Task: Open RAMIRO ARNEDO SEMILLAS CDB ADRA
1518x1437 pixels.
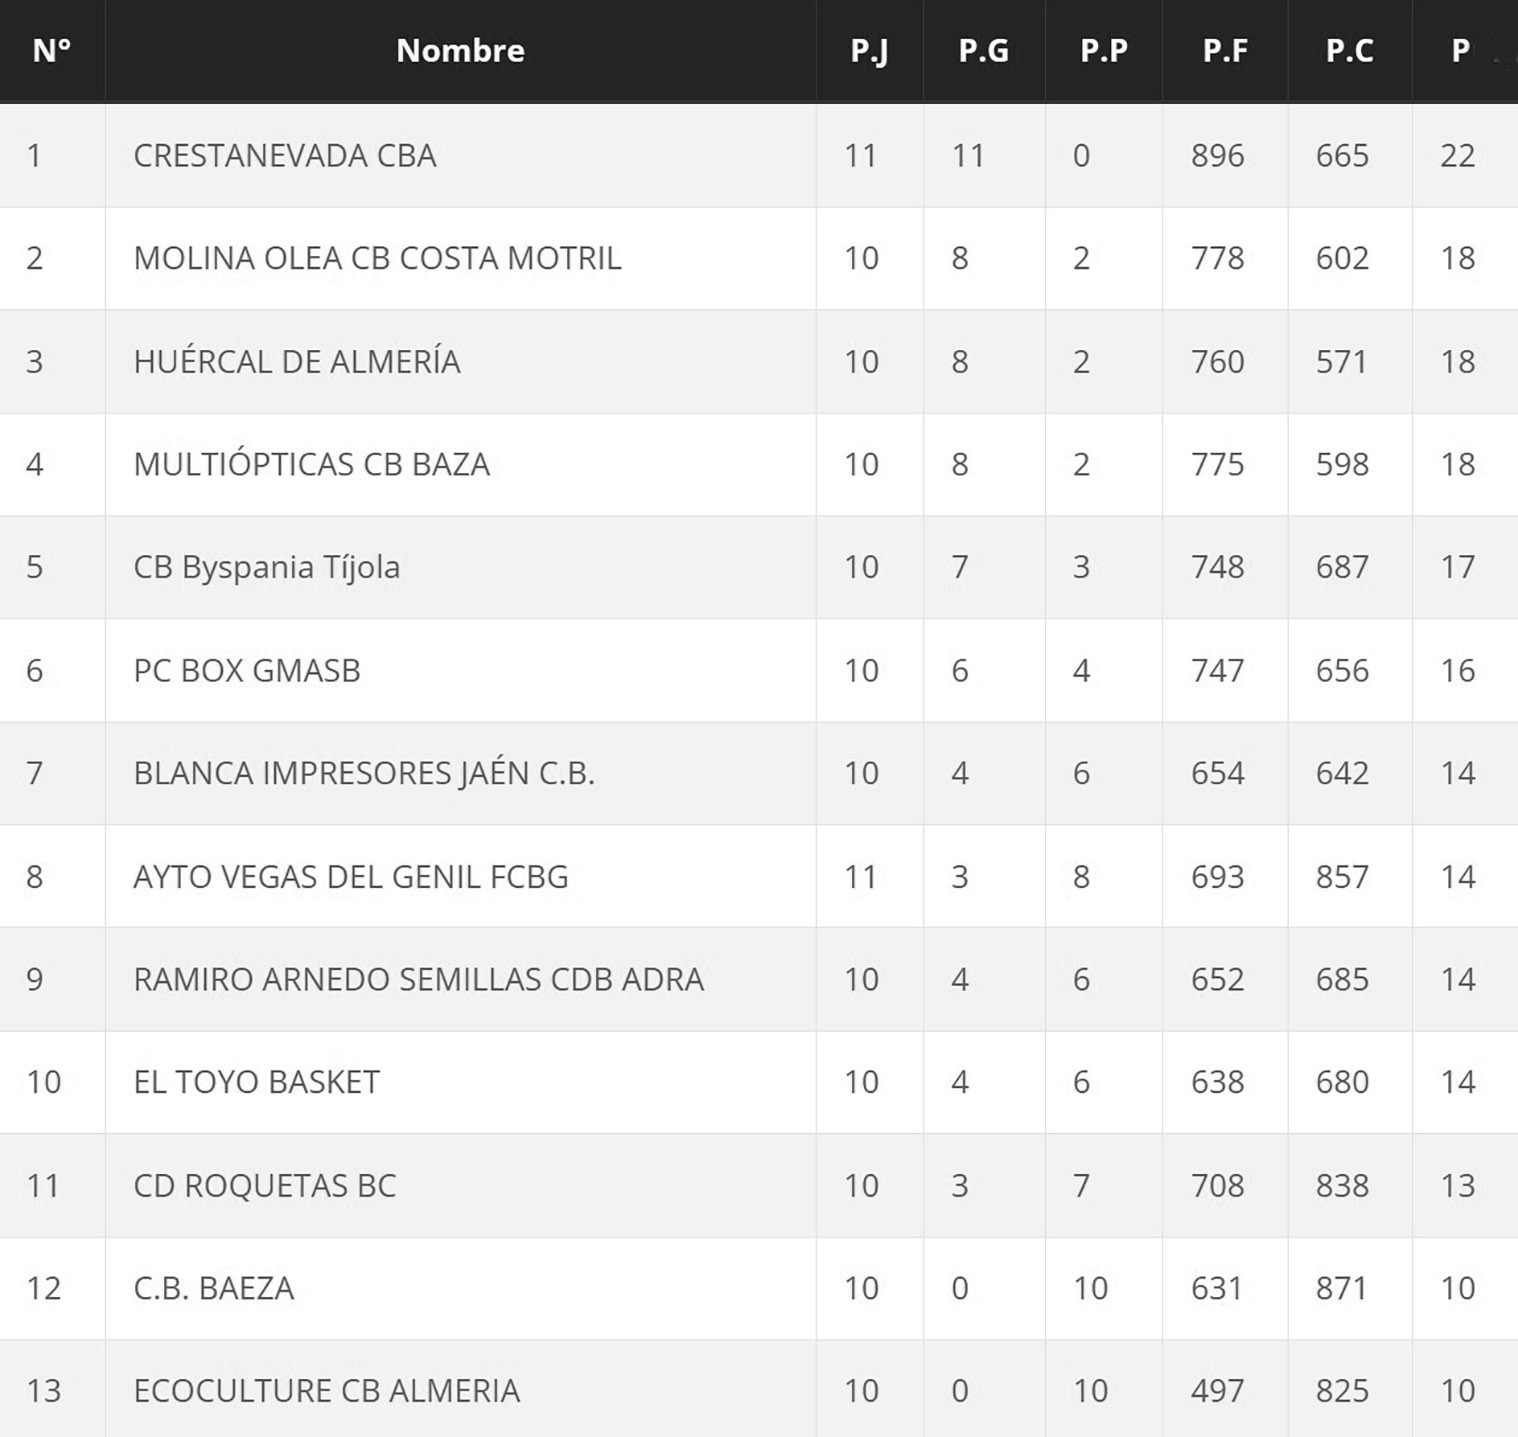Action: coord(418,979)
